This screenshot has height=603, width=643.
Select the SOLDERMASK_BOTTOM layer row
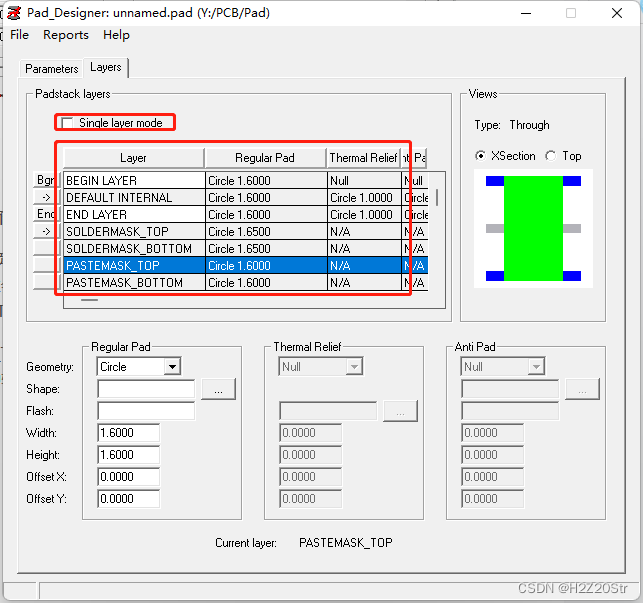tap(246, 249)
